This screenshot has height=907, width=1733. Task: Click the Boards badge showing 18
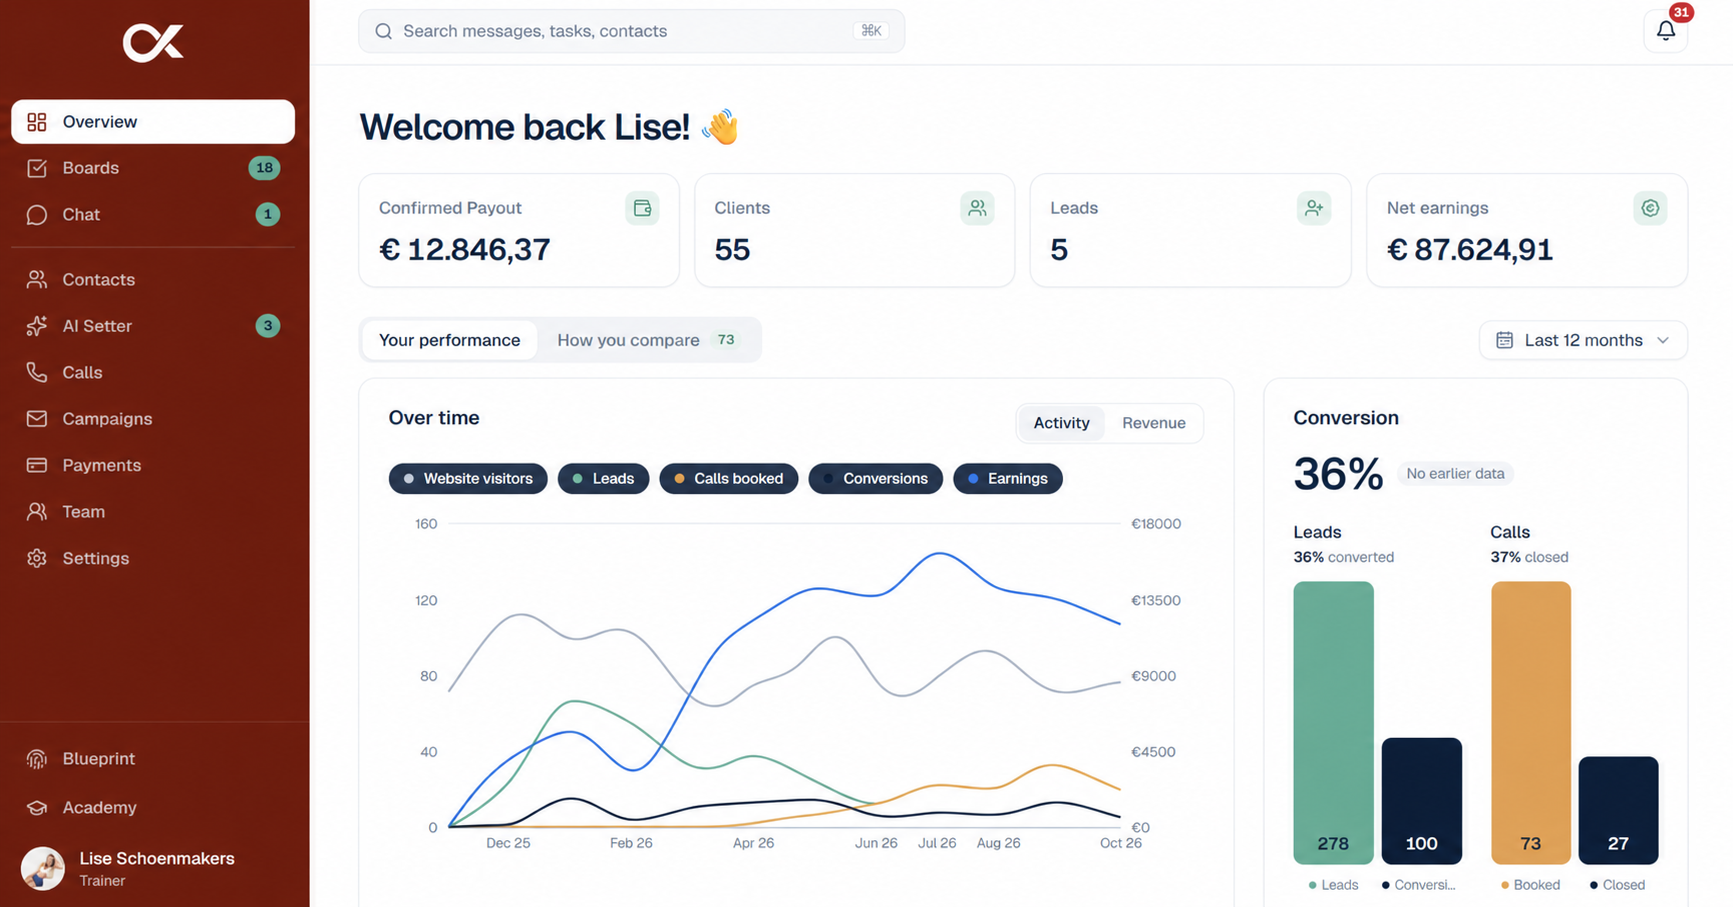click(264, 168)
